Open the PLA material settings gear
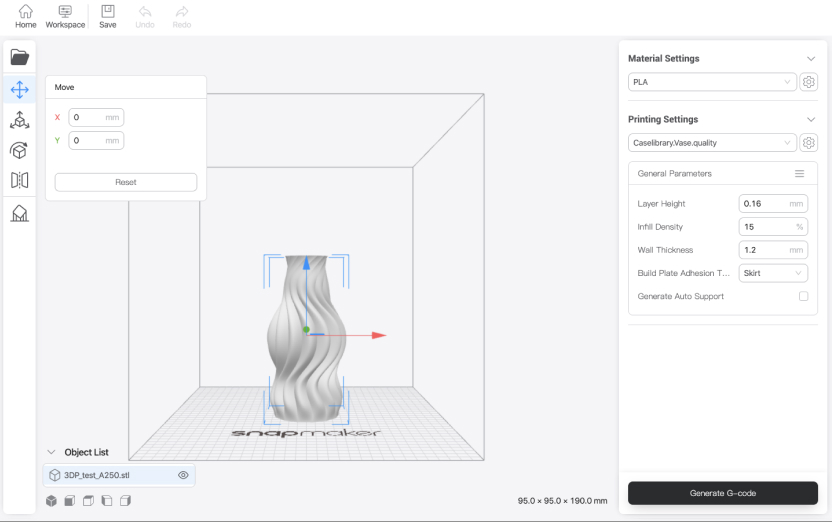Screen dimensions: 832x522 (809, 82)
